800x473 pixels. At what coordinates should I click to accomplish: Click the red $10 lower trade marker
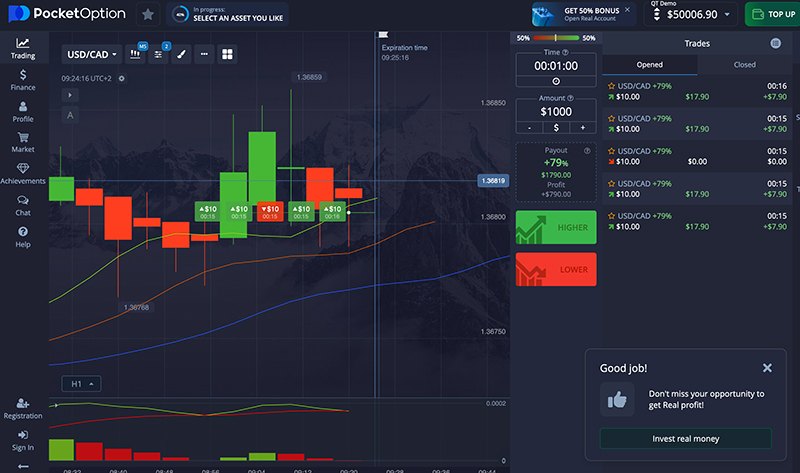pyautogui.click(x=270, y=212)
